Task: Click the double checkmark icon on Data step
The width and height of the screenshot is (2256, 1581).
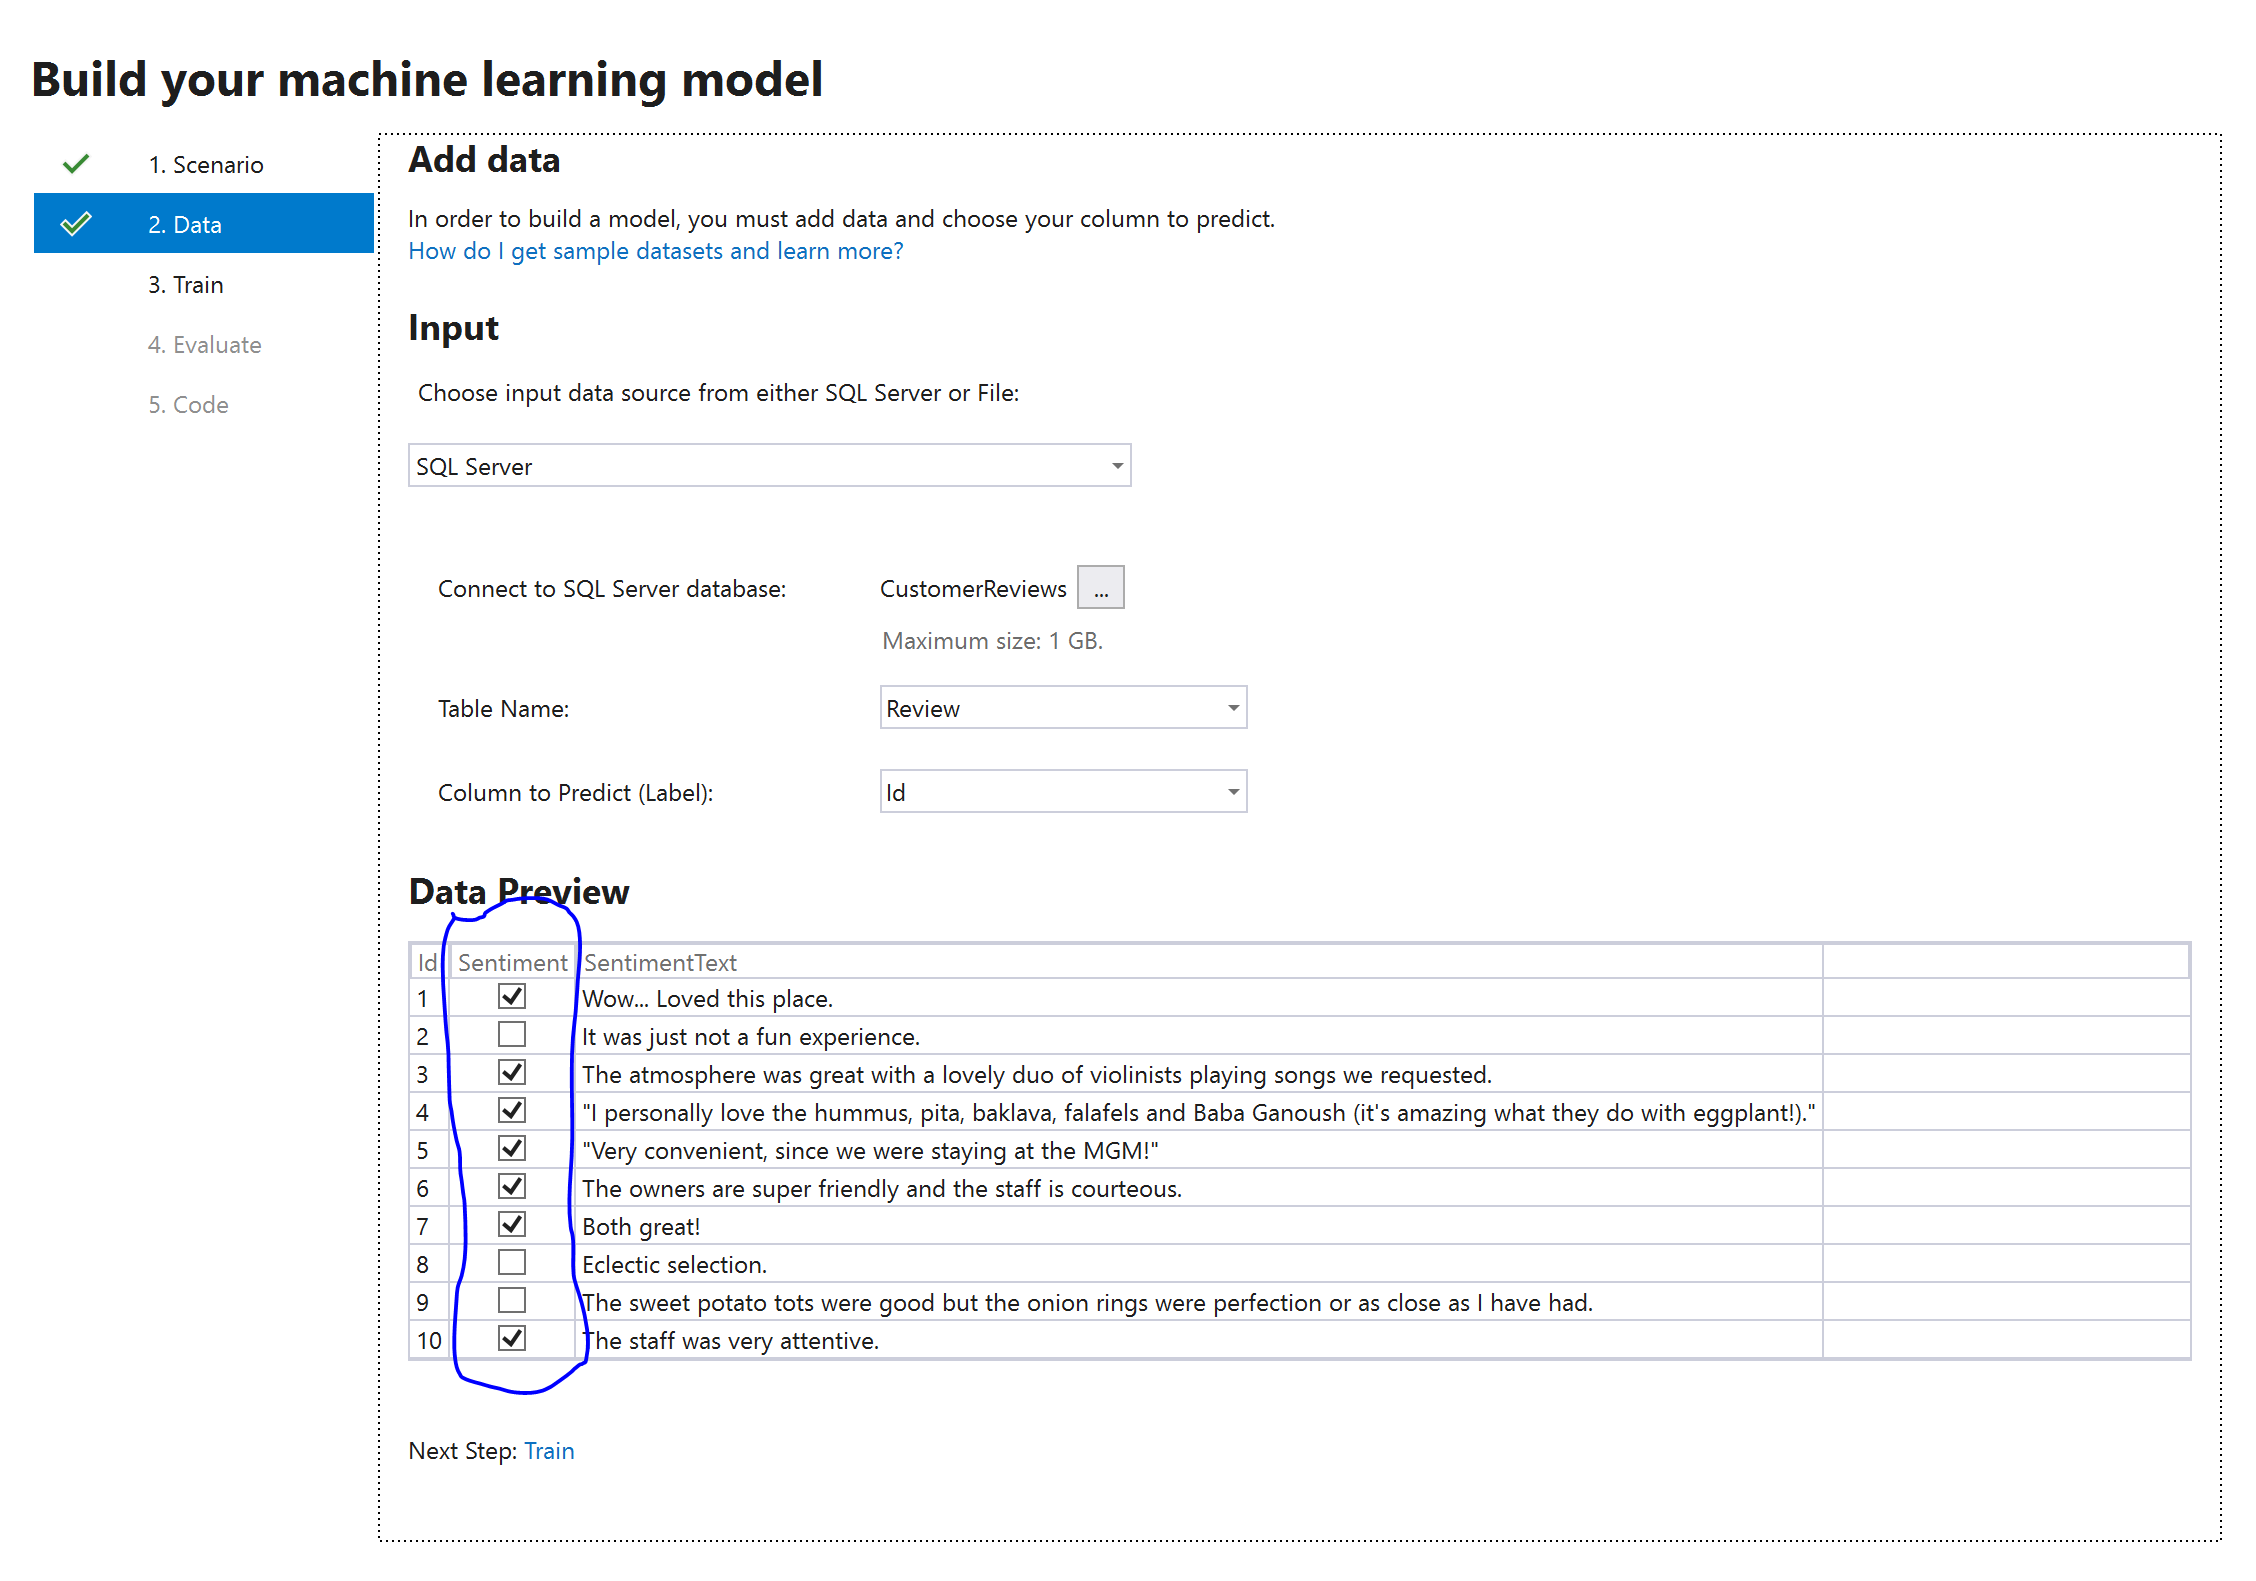Action: pyautogui.click(x=78, y=223)
